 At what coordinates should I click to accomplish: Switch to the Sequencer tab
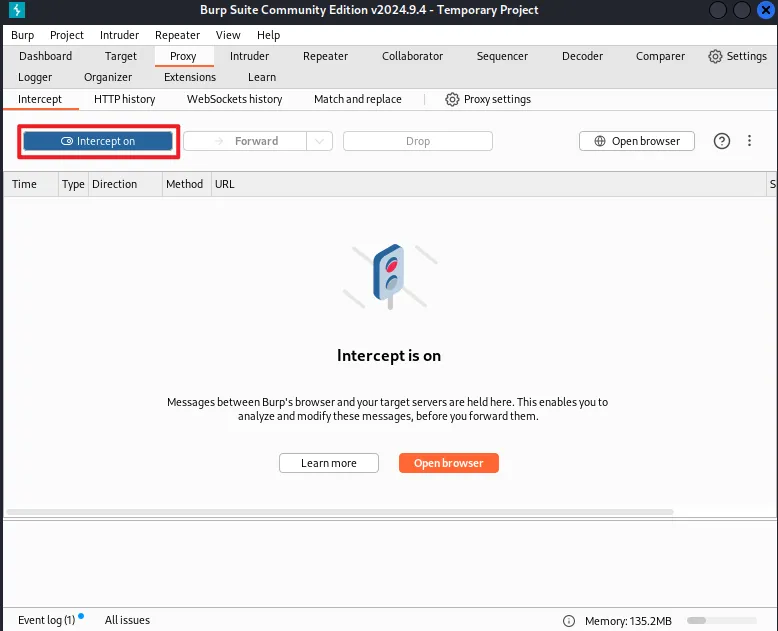click(502, 56)
